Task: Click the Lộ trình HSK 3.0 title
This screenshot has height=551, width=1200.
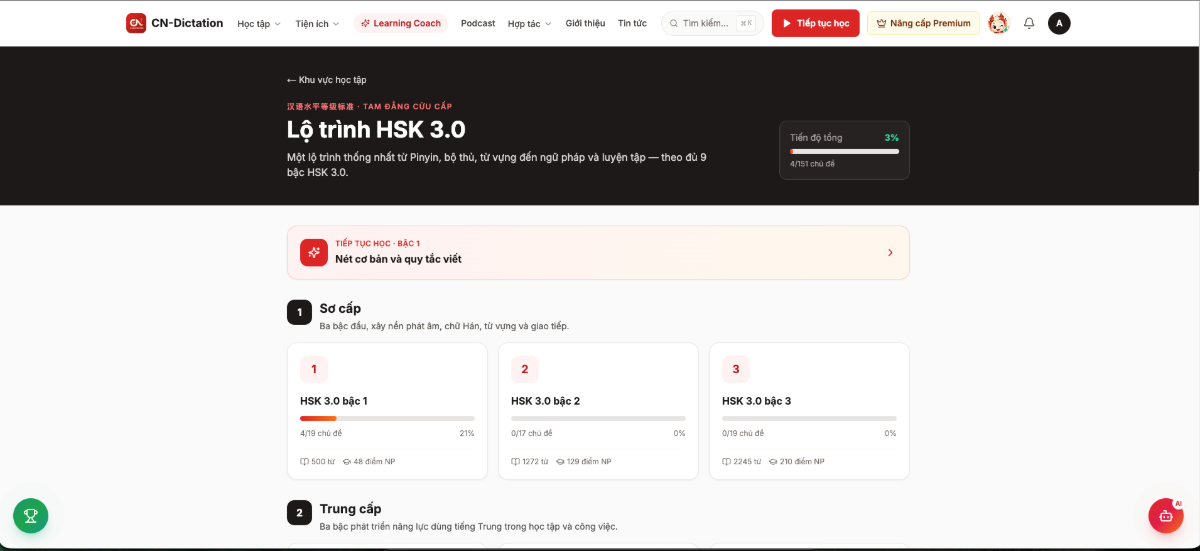Action: tap(376, 130)
